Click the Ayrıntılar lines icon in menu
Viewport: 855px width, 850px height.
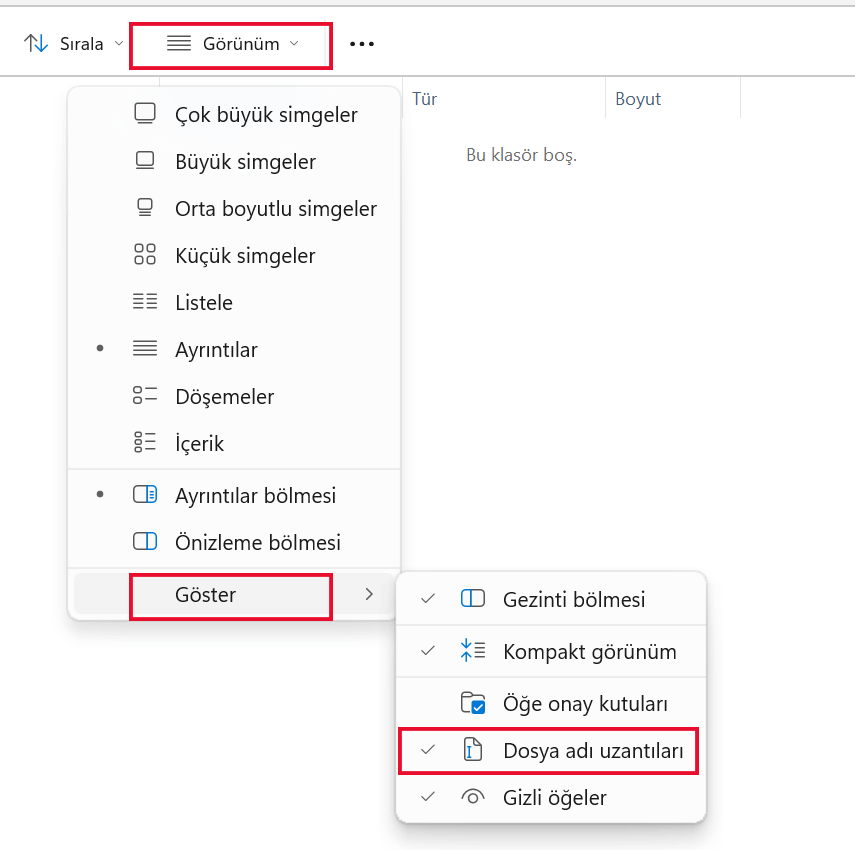[x=145, y=348]
